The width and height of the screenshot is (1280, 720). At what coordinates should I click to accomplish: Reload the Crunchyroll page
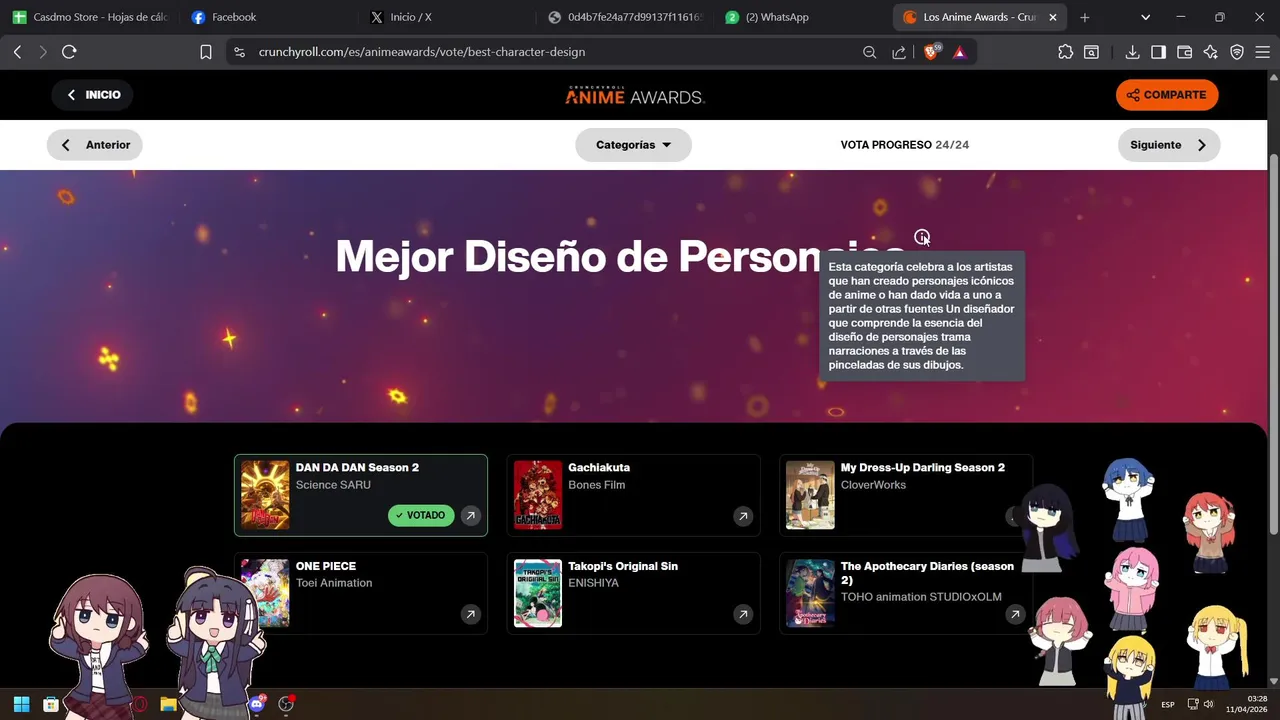(69, 52)
